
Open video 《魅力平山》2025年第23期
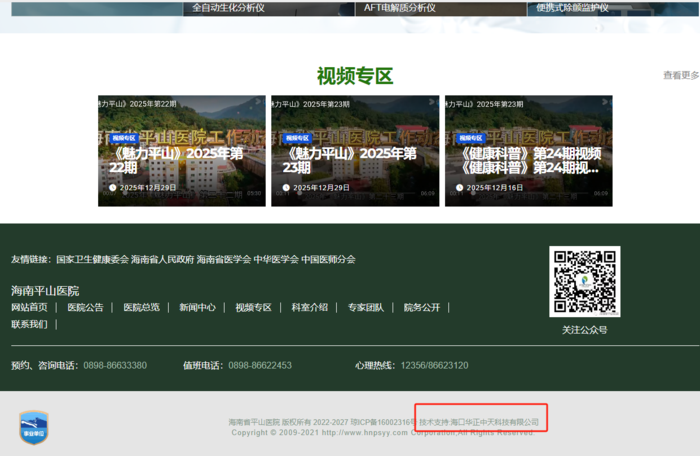coord(355,151)
